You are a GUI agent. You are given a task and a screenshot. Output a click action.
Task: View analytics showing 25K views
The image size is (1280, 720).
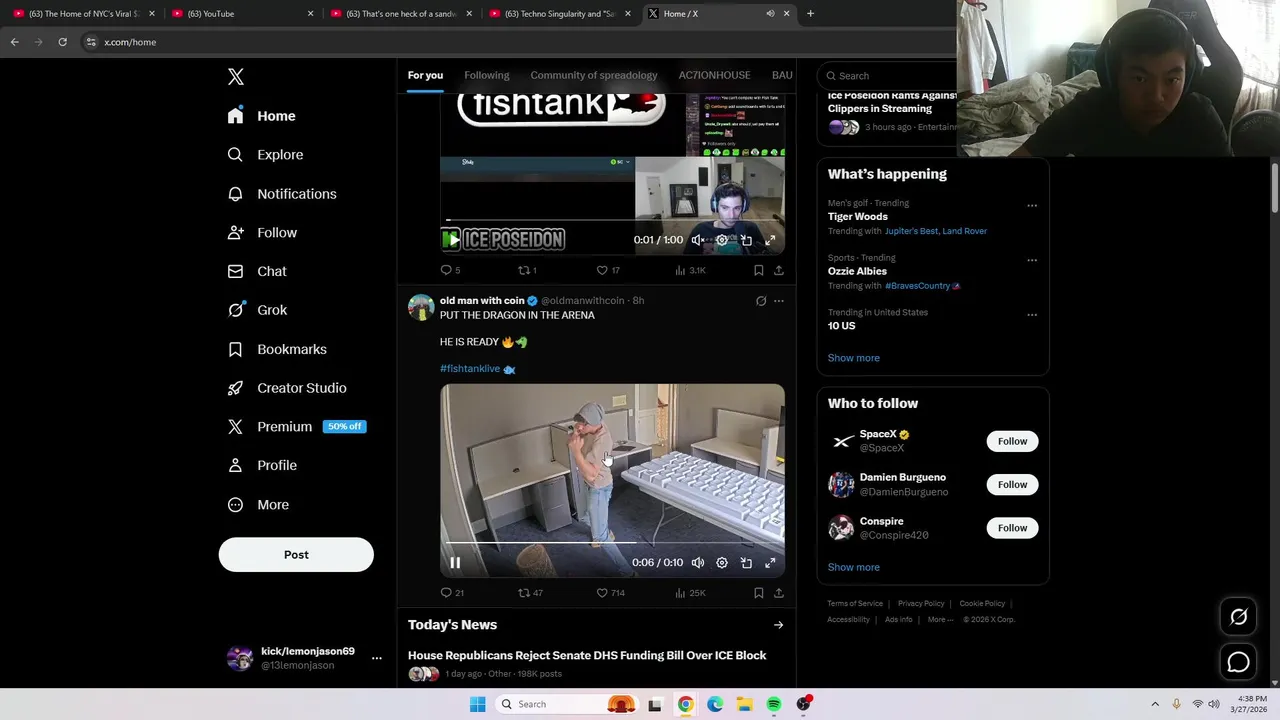[690, 593]
